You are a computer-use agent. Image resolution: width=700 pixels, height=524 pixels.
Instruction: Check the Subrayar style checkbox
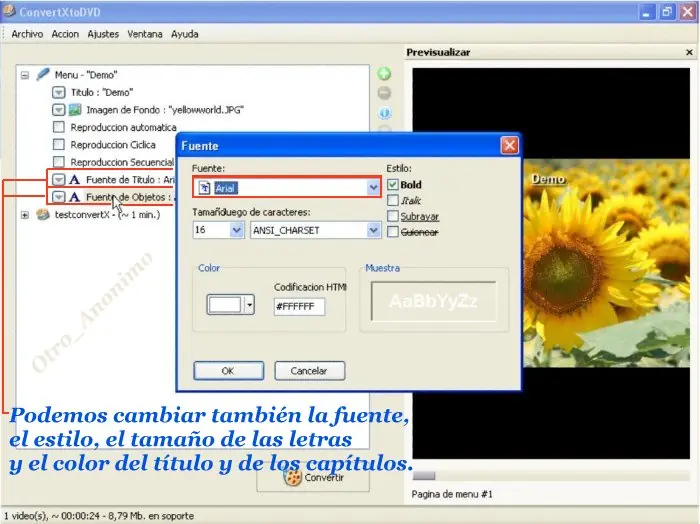pos(392,216)
